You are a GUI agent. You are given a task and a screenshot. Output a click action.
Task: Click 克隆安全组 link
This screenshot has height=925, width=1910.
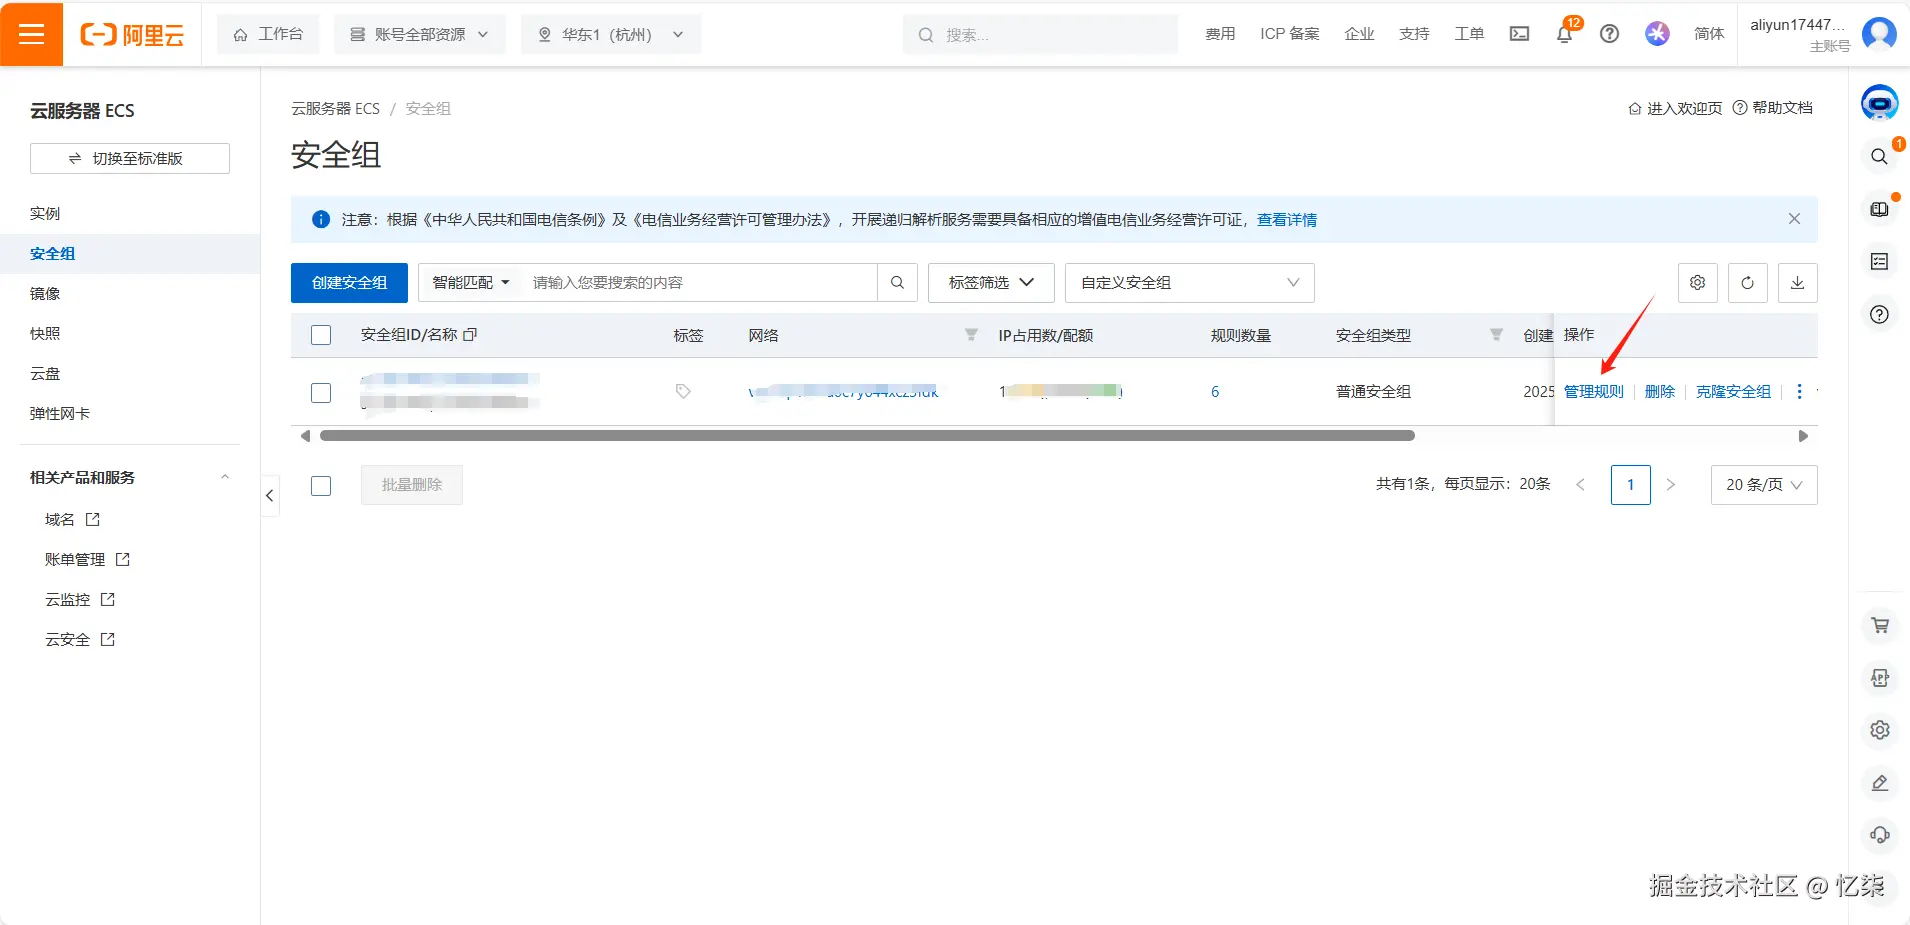tap(1733, 391)
